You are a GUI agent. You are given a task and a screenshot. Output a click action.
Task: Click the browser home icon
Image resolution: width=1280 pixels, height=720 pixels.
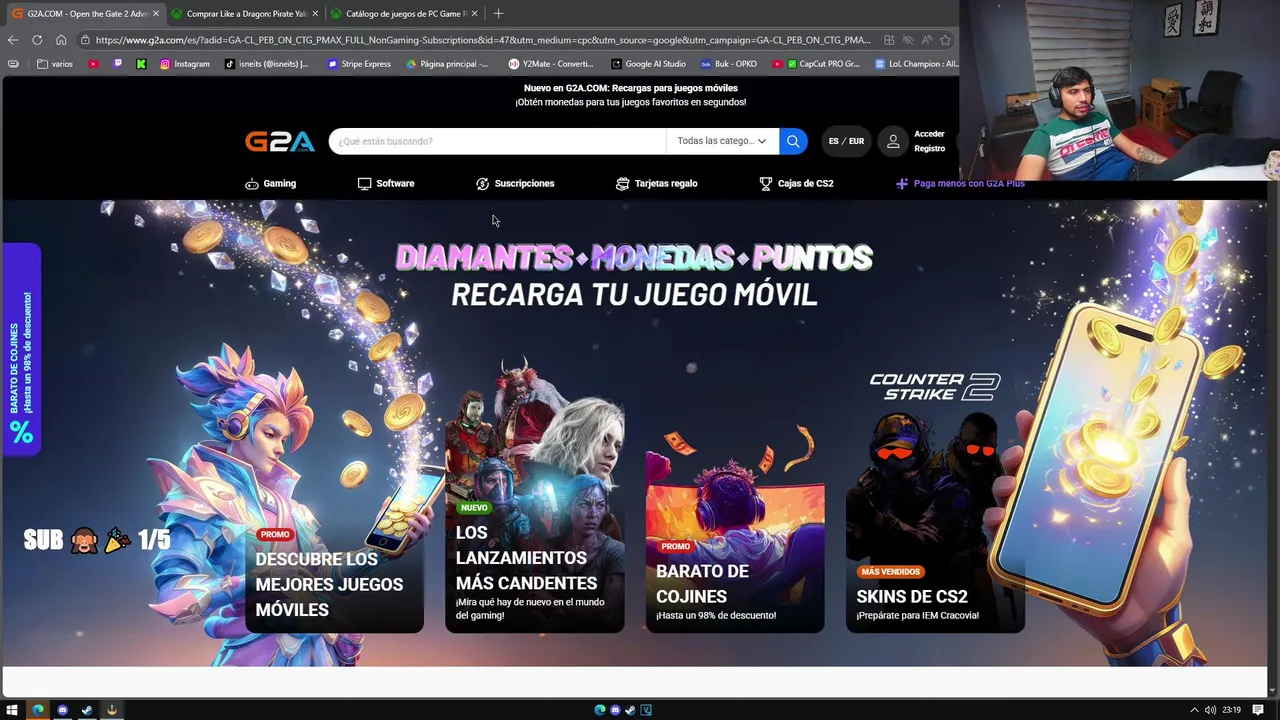coord(61,40)
